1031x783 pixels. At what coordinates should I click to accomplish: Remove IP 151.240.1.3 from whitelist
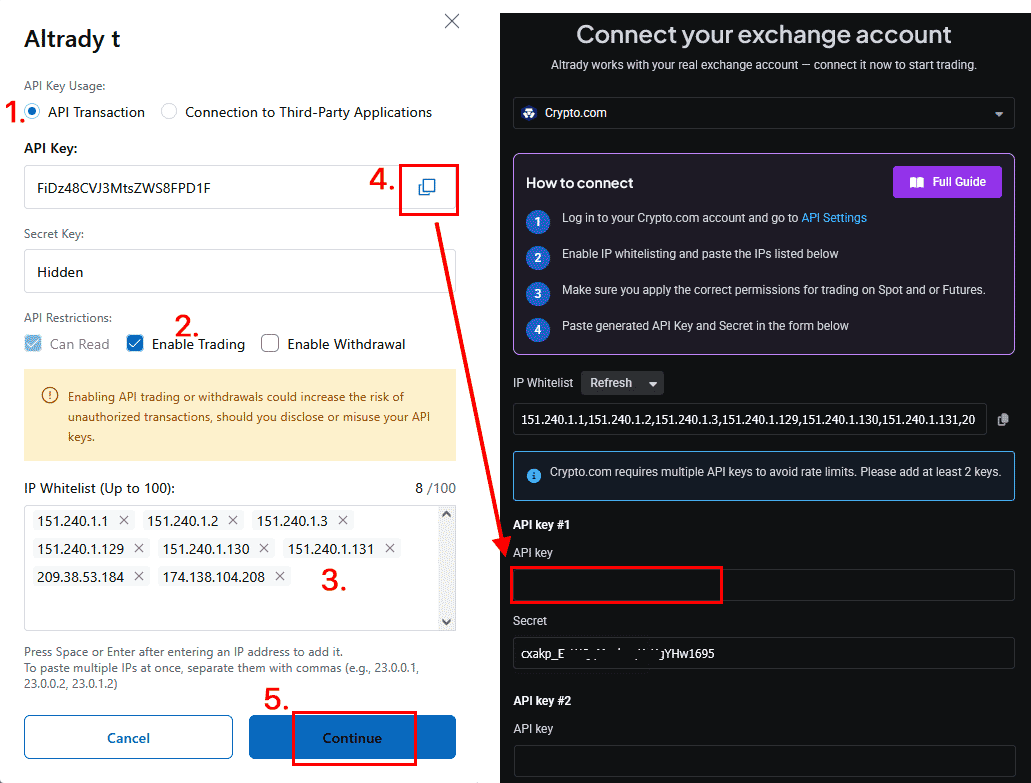343,520
